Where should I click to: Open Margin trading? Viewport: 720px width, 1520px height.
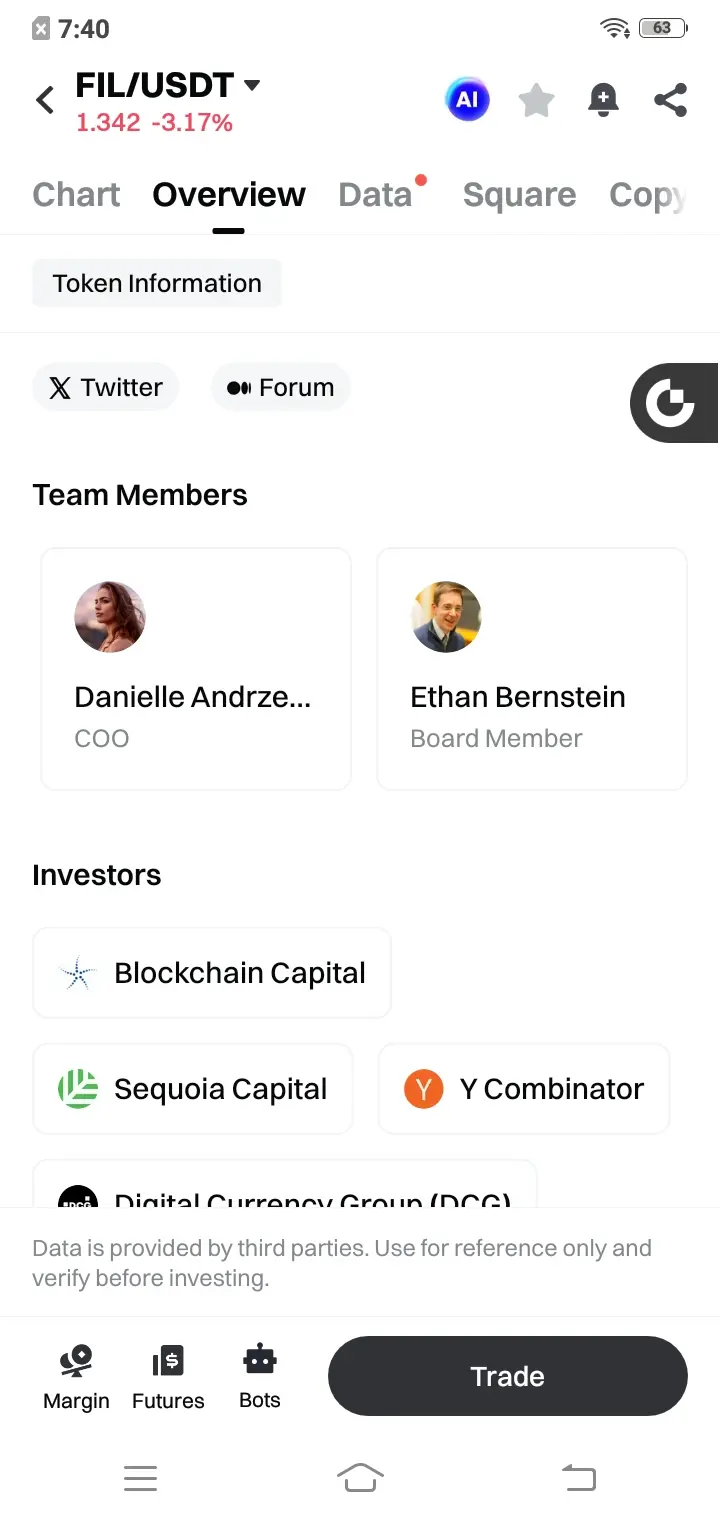click(x=76, y=1377)
